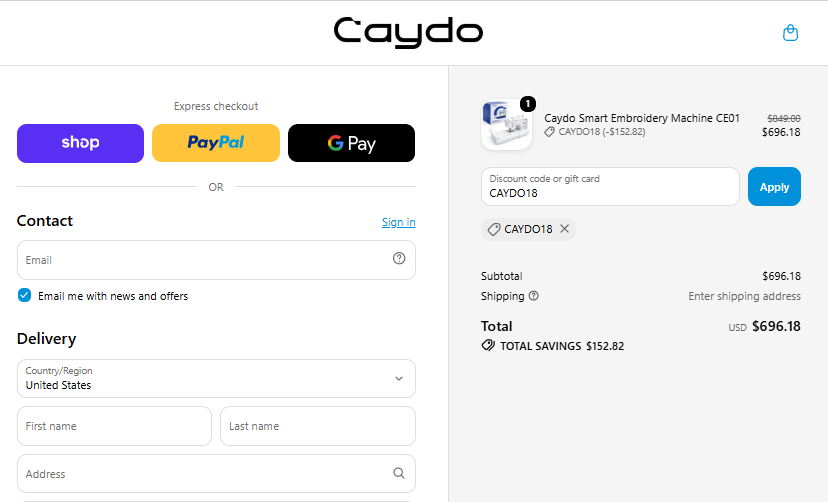The image size is (828, 502).
Task: Click the product title Caydo Smart Embroidery Machine CE01
Action: 642,118
